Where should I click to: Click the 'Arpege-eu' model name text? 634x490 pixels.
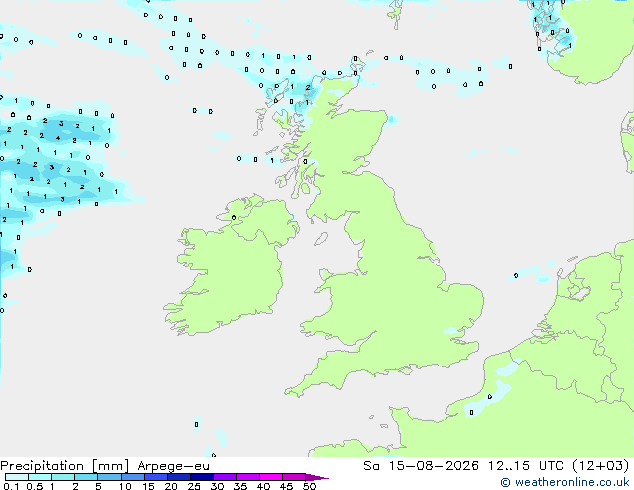173,466
